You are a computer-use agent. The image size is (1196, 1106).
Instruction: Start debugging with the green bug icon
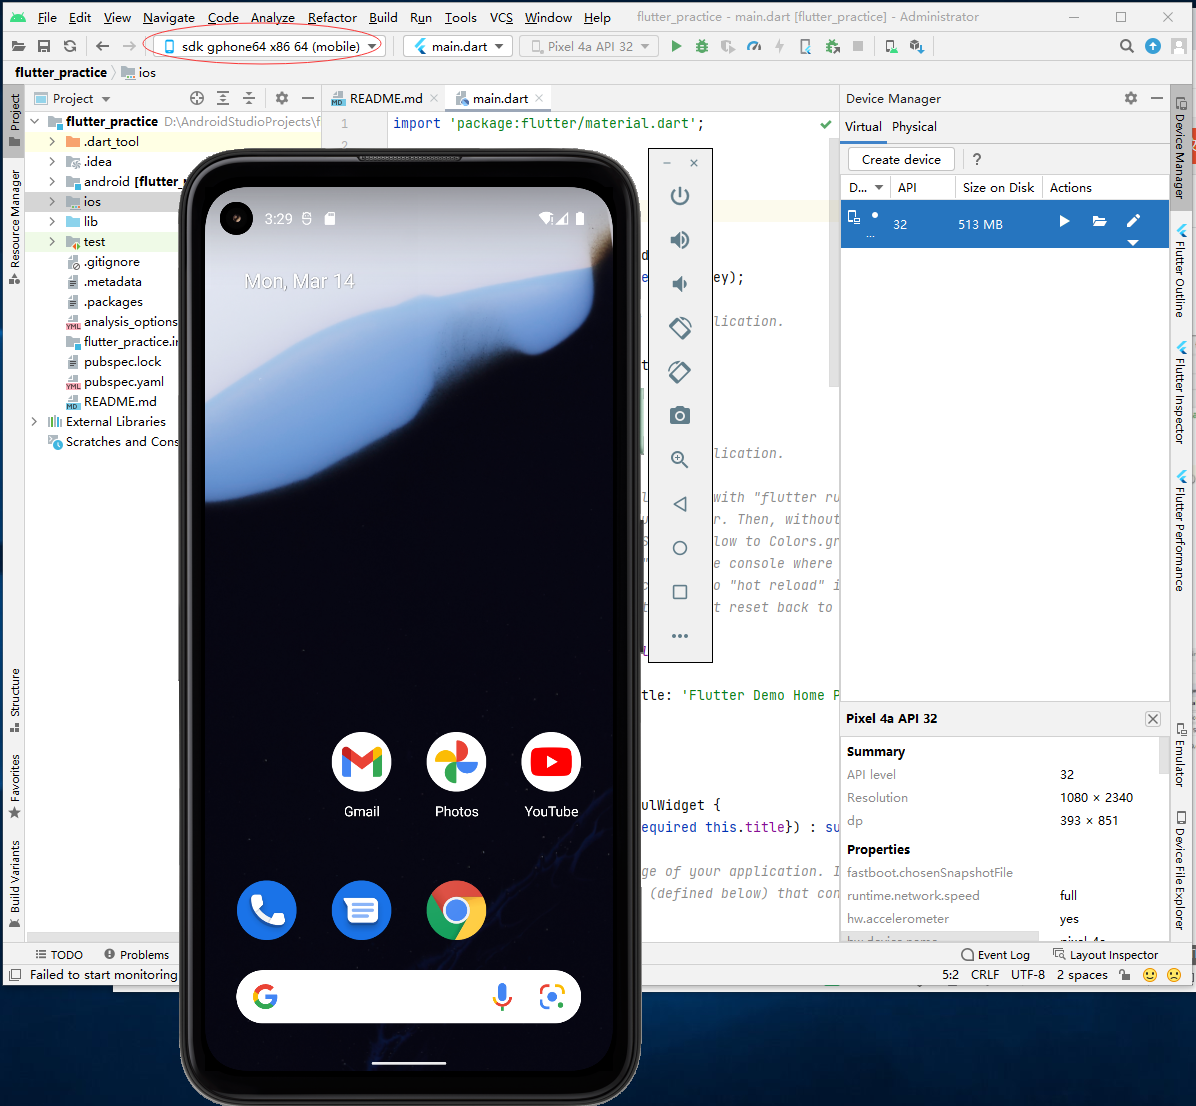pos(702,47)
